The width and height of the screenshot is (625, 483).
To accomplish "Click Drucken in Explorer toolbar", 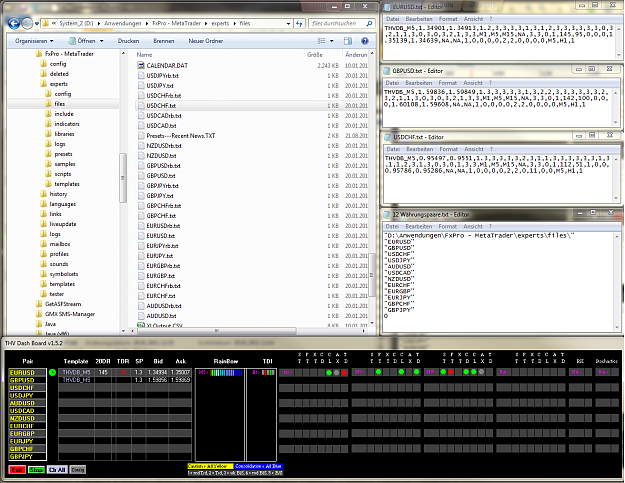I will click(x=128, y=41).
